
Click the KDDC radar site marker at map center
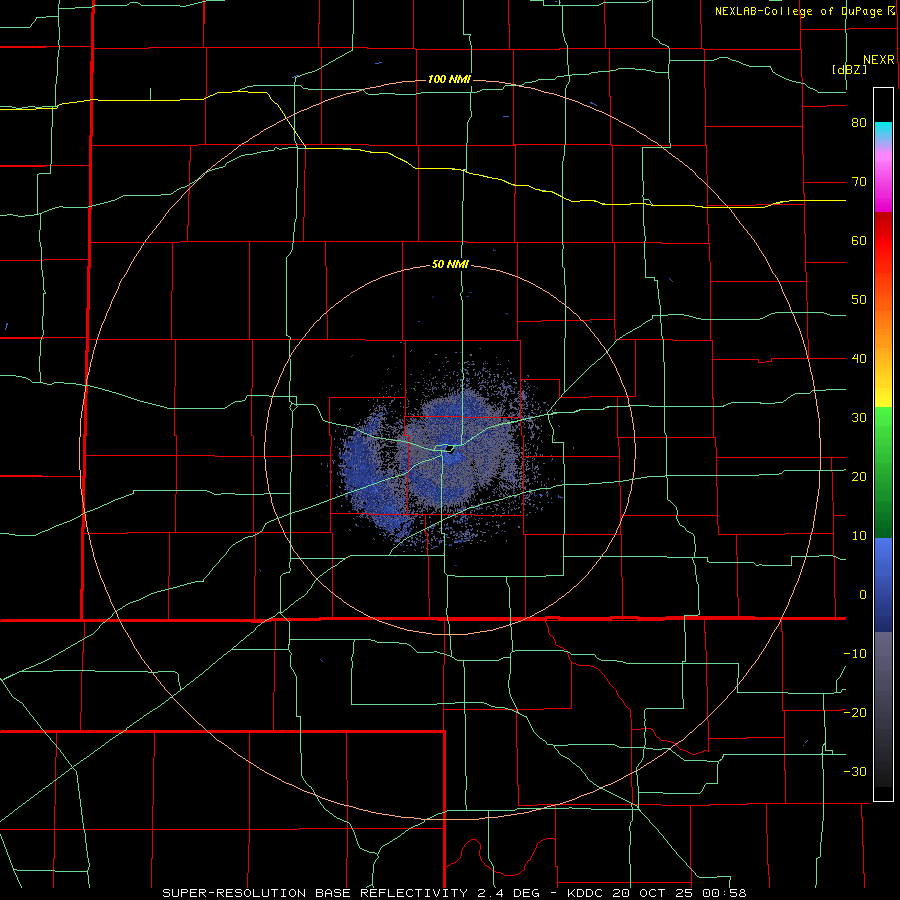click(449, 449)
